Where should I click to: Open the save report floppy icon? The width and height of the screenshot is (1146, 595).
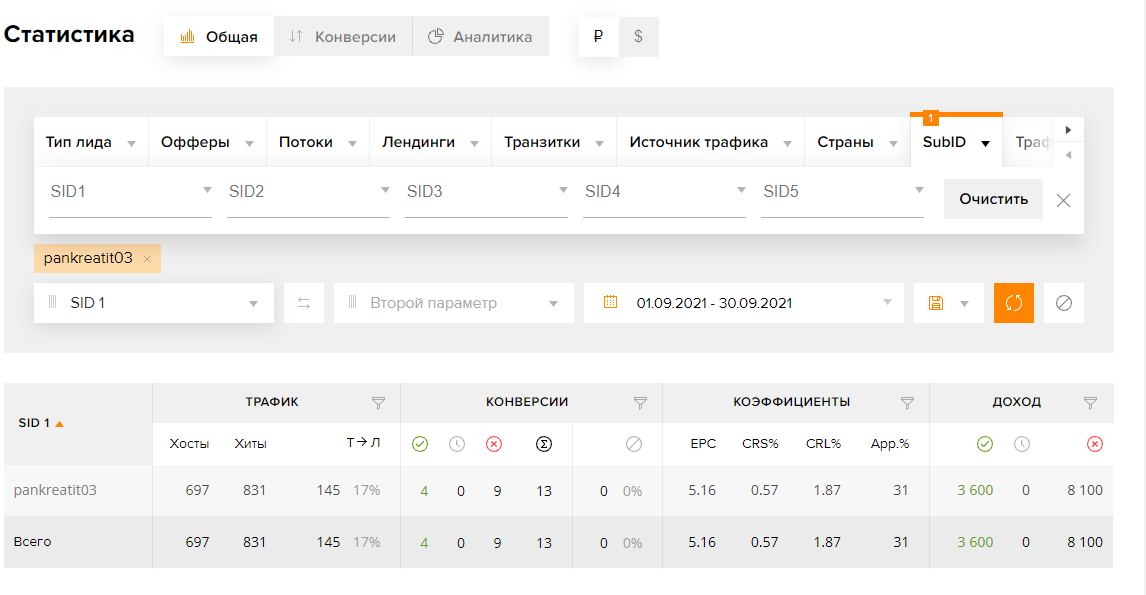pos(937,303)
